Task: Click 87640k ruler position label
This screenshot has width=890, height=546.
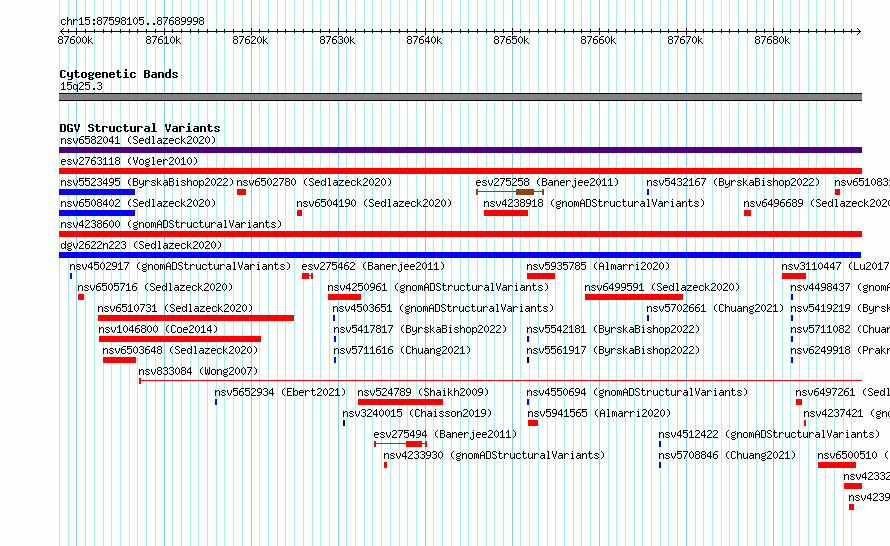Action: click(x=424, y=40)
